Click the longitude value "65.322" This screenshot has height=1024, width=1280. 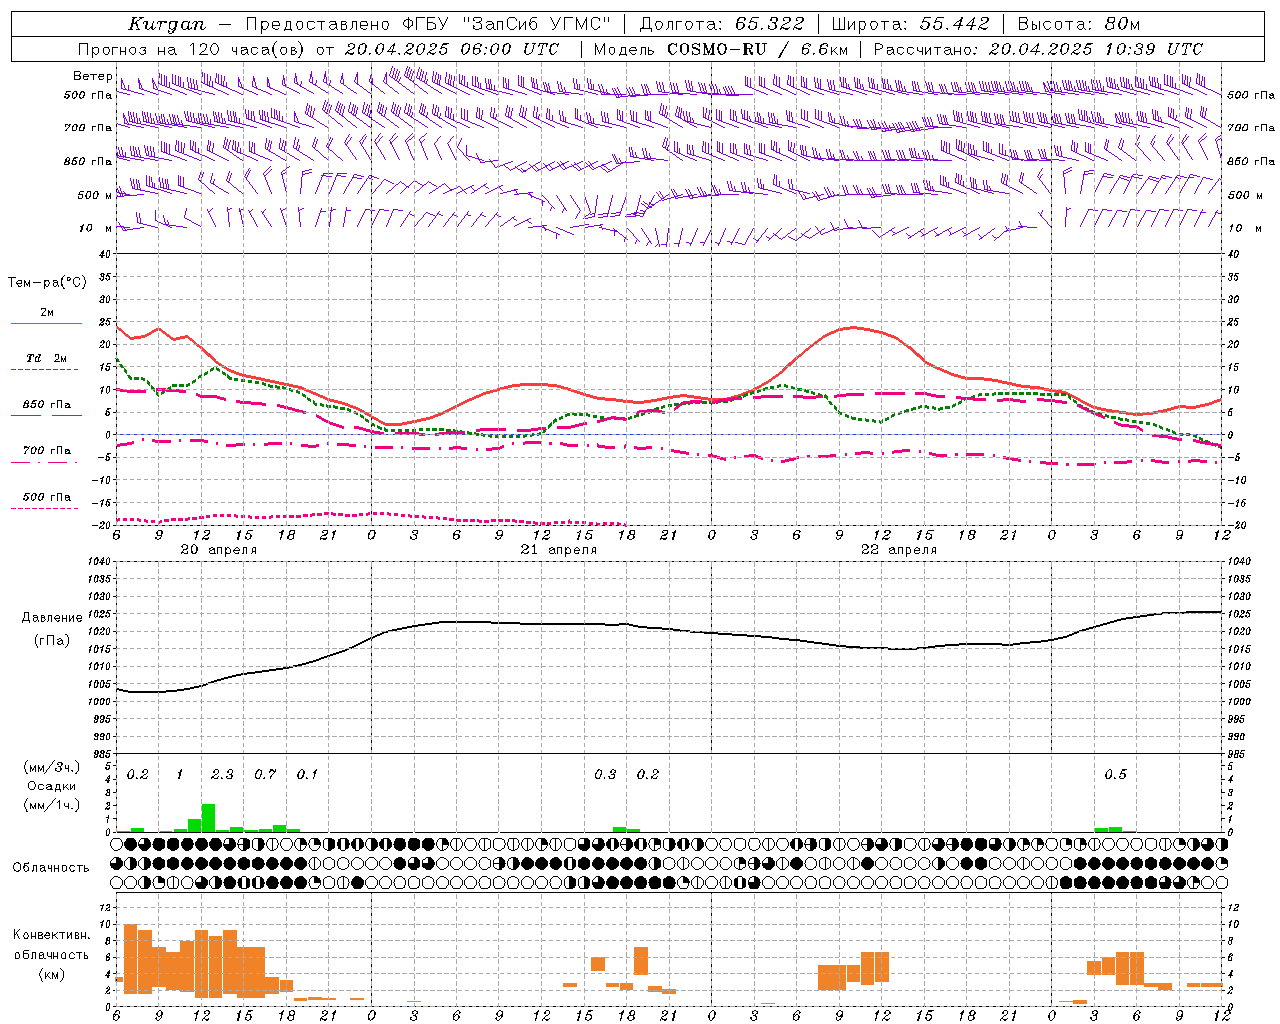[x=769, y=24]
